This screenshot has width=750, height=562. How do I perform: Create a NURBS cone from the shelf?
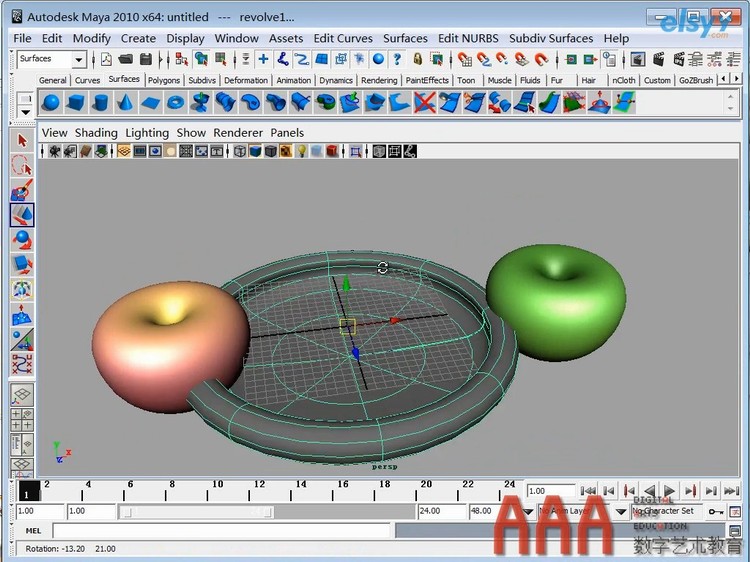(x=125, y=102)
